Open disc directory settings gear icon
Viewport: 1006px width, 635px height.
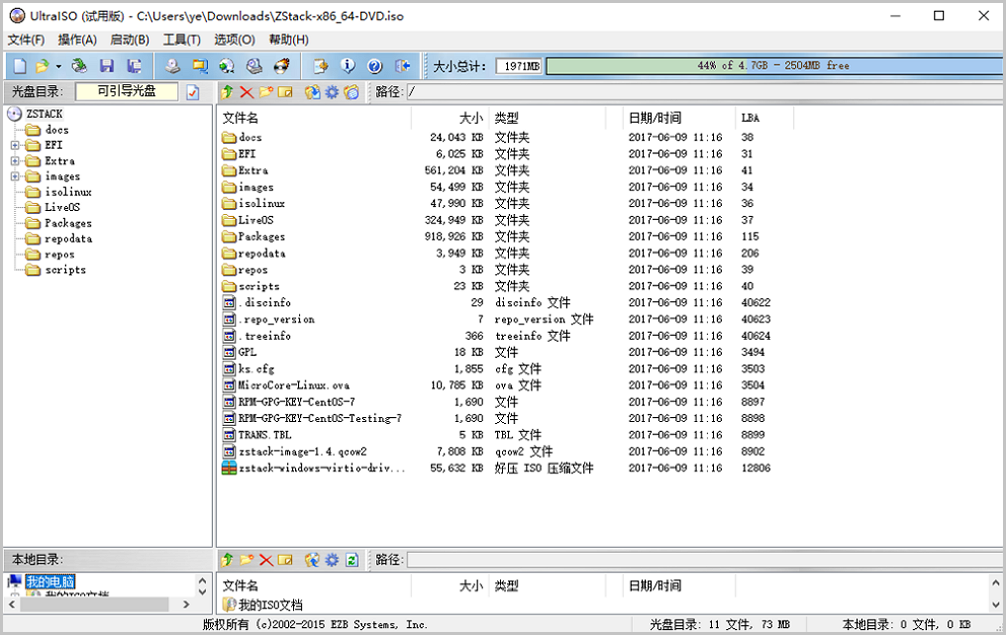332,91
